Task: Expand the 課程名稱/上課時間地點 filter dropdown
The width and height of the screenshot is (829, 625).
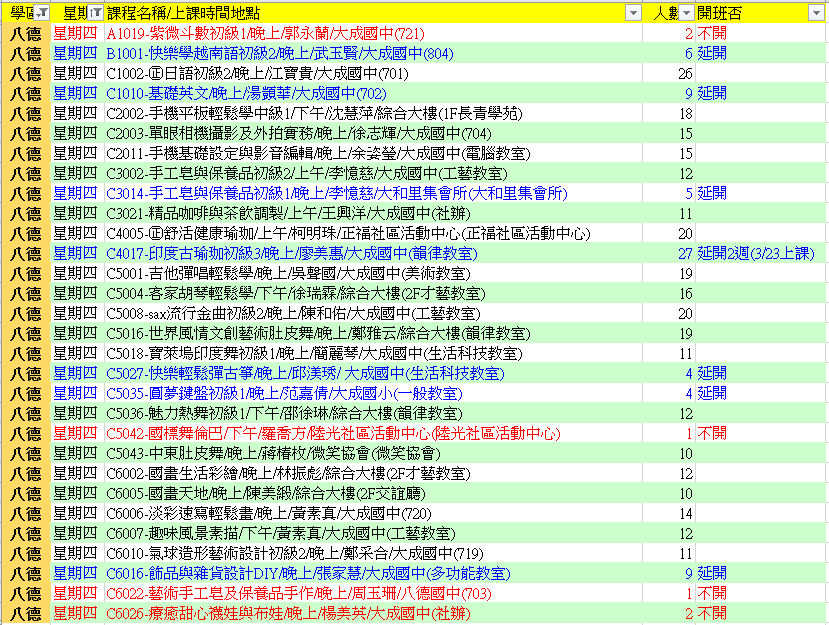Action: click(632, 13)
